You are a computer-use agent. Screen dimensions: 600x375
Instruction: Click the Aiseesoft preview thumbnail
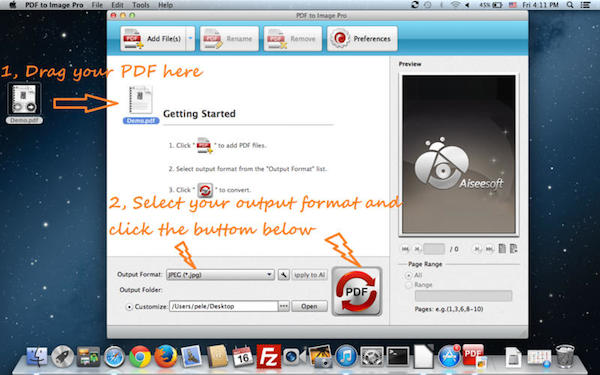pos(458,154)
